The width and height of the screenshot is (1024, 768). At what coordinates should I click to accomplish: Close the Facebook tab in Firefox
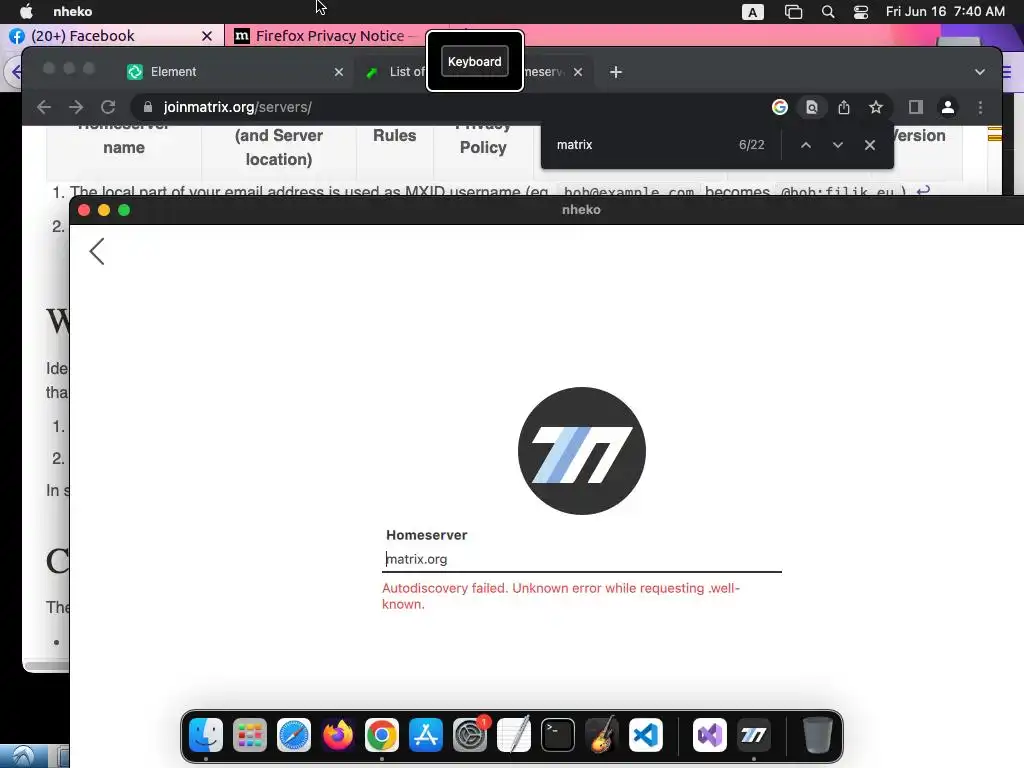(207, 36)
